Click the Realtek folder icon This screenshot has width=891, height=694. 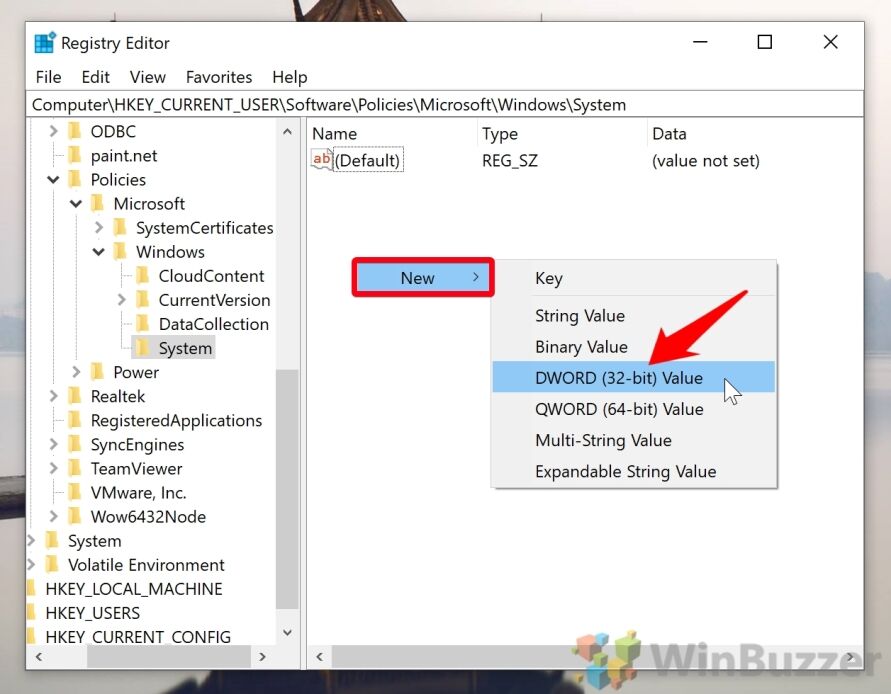pyautogui.click(x=74, y=396)
